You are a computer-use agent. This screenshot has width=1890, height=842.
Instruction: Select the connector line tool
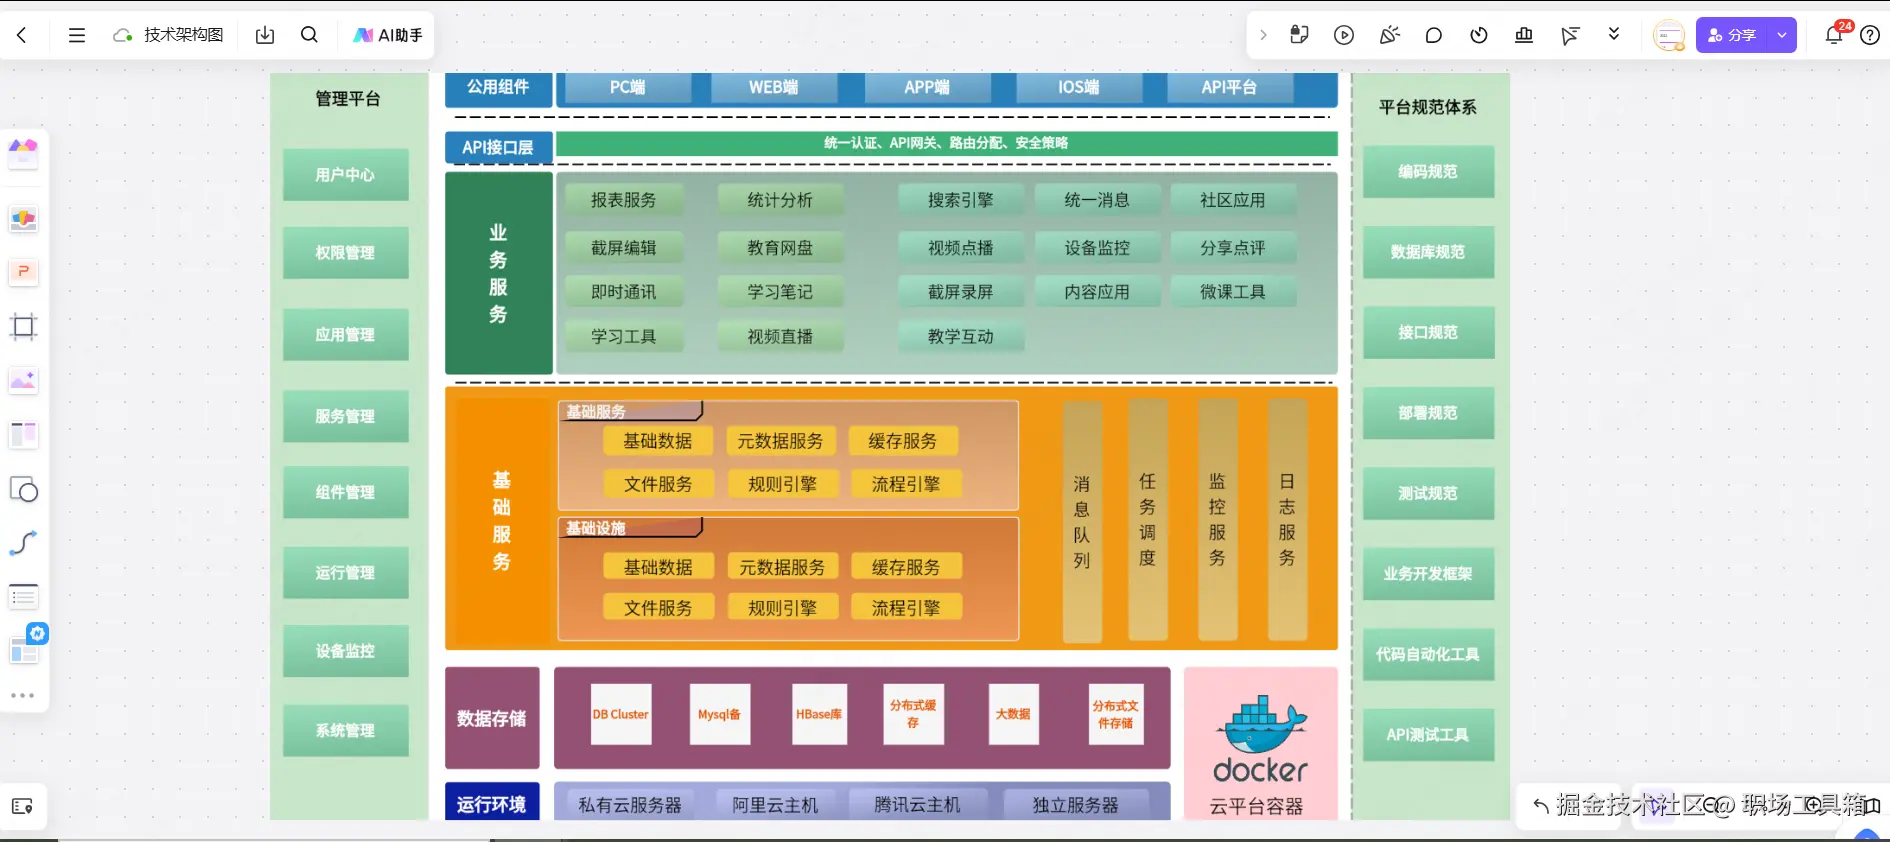[x=23, y=543]
